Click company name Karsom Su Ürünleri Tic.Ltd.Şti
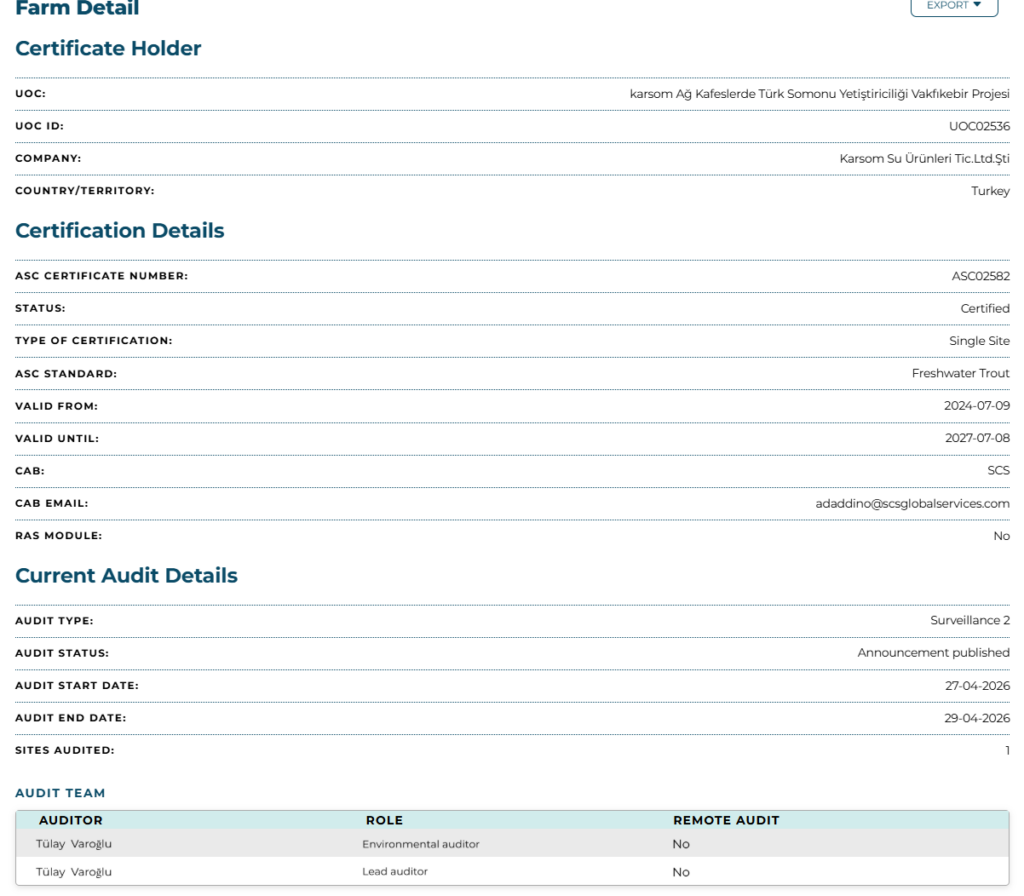The width and height of the screenshot is (1024, 896). (x=924, y=158)
